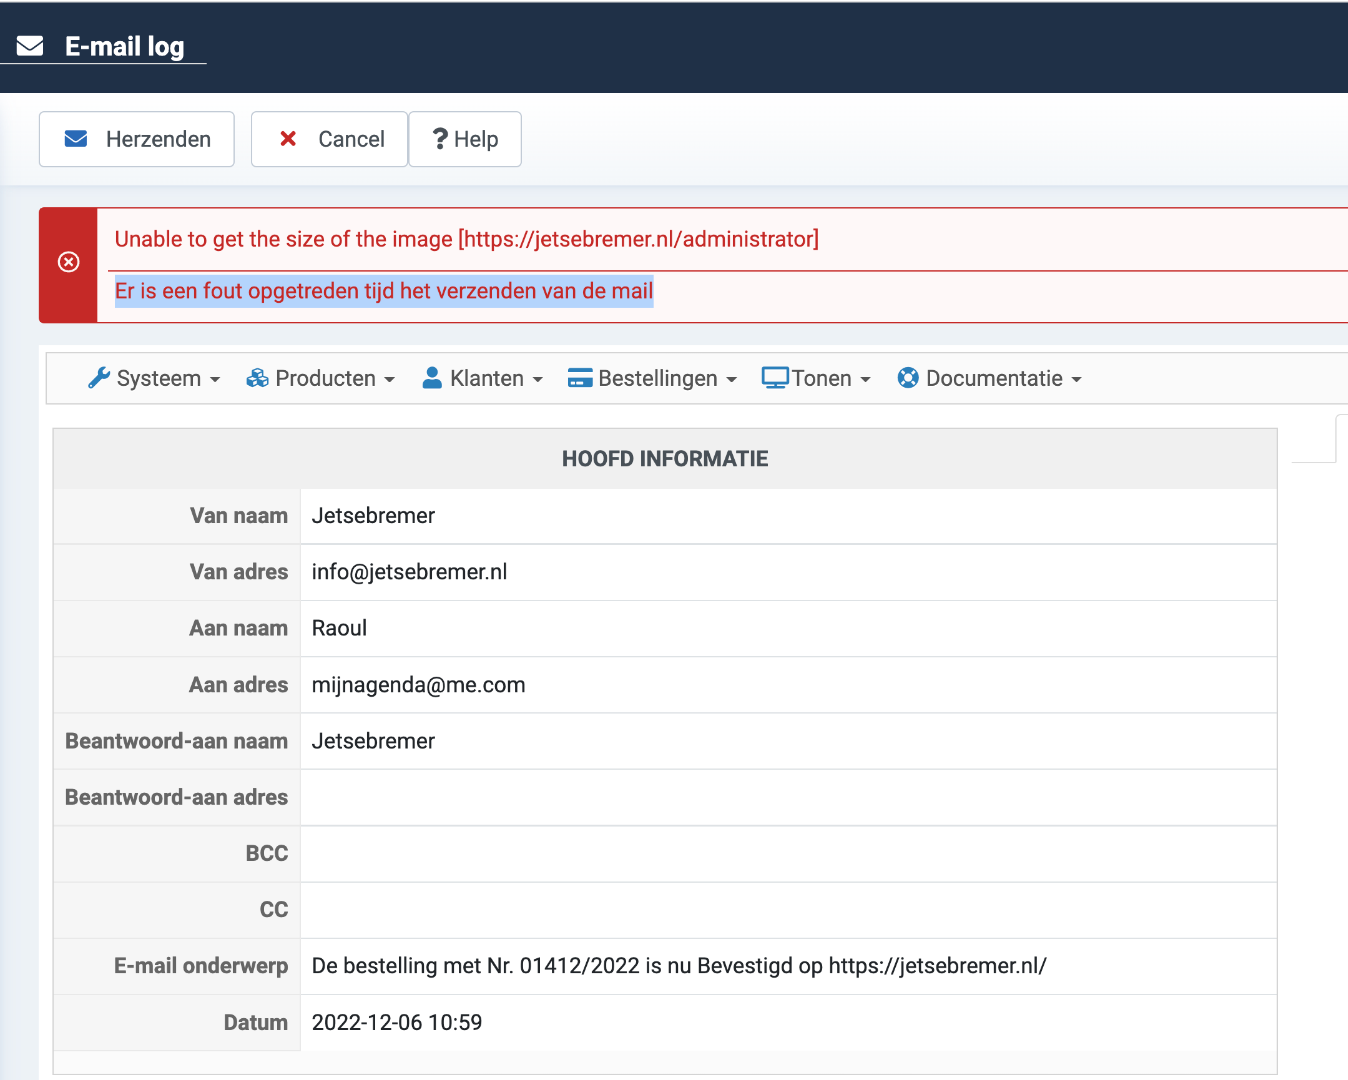This screenshot has height=1080, width=1348.
Task: Expand the Producten dropdown caret
Action: click(x=389, y=380)
